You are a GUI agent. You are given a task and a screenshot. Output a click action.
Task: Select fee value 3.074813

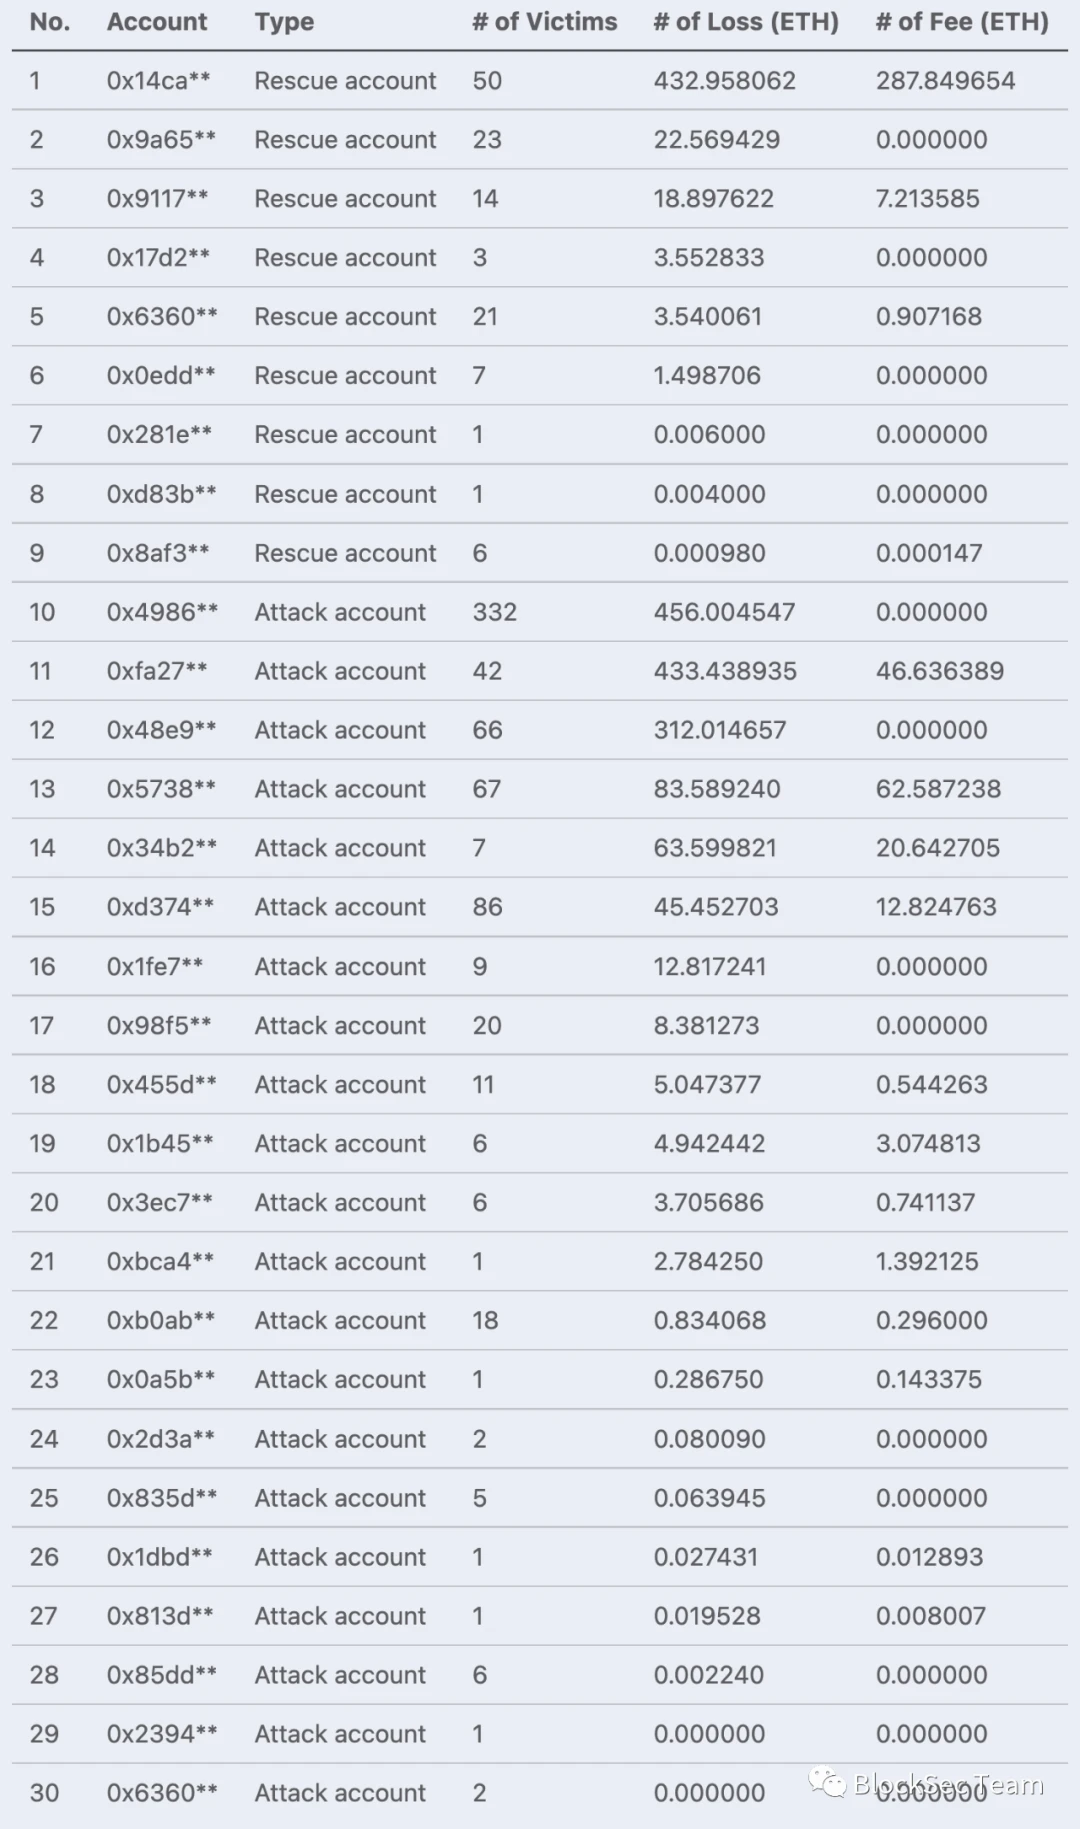[929, 1144]
